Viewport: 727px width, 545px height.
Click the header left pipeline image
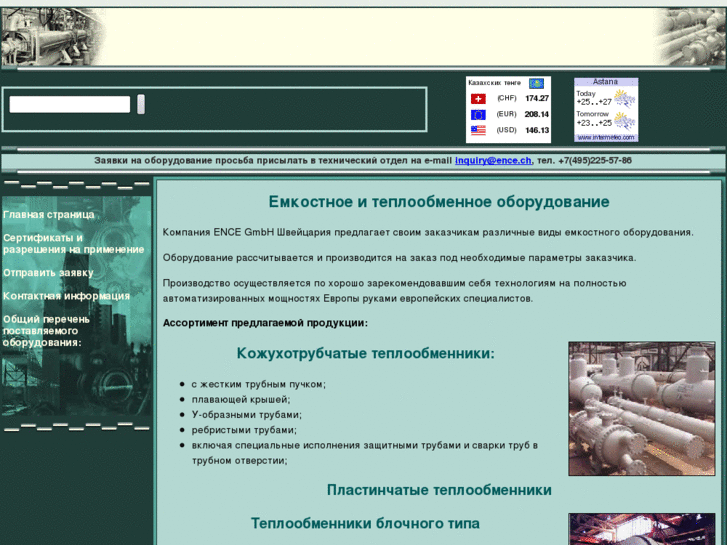coord(52,37)
